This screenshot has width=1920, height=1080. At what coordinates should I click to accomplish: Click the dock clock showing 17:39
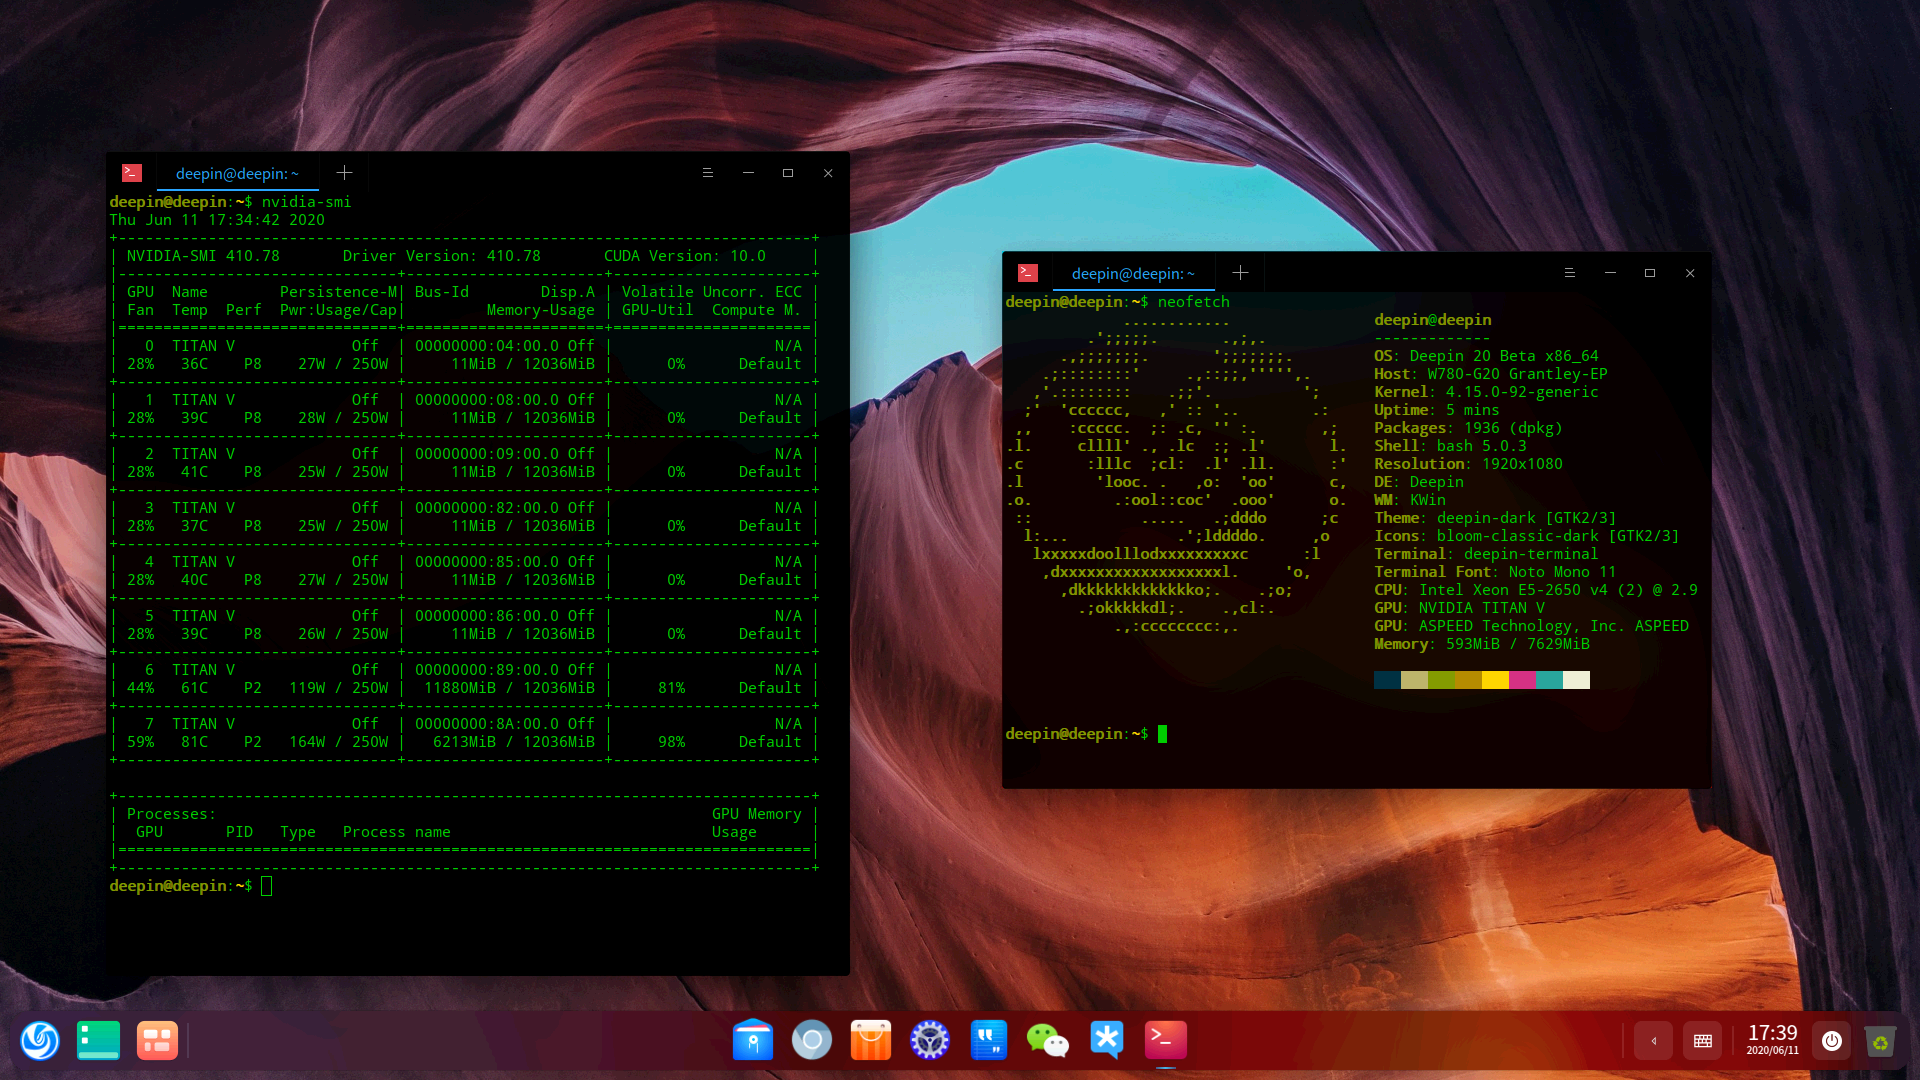click(1772, 1039)
